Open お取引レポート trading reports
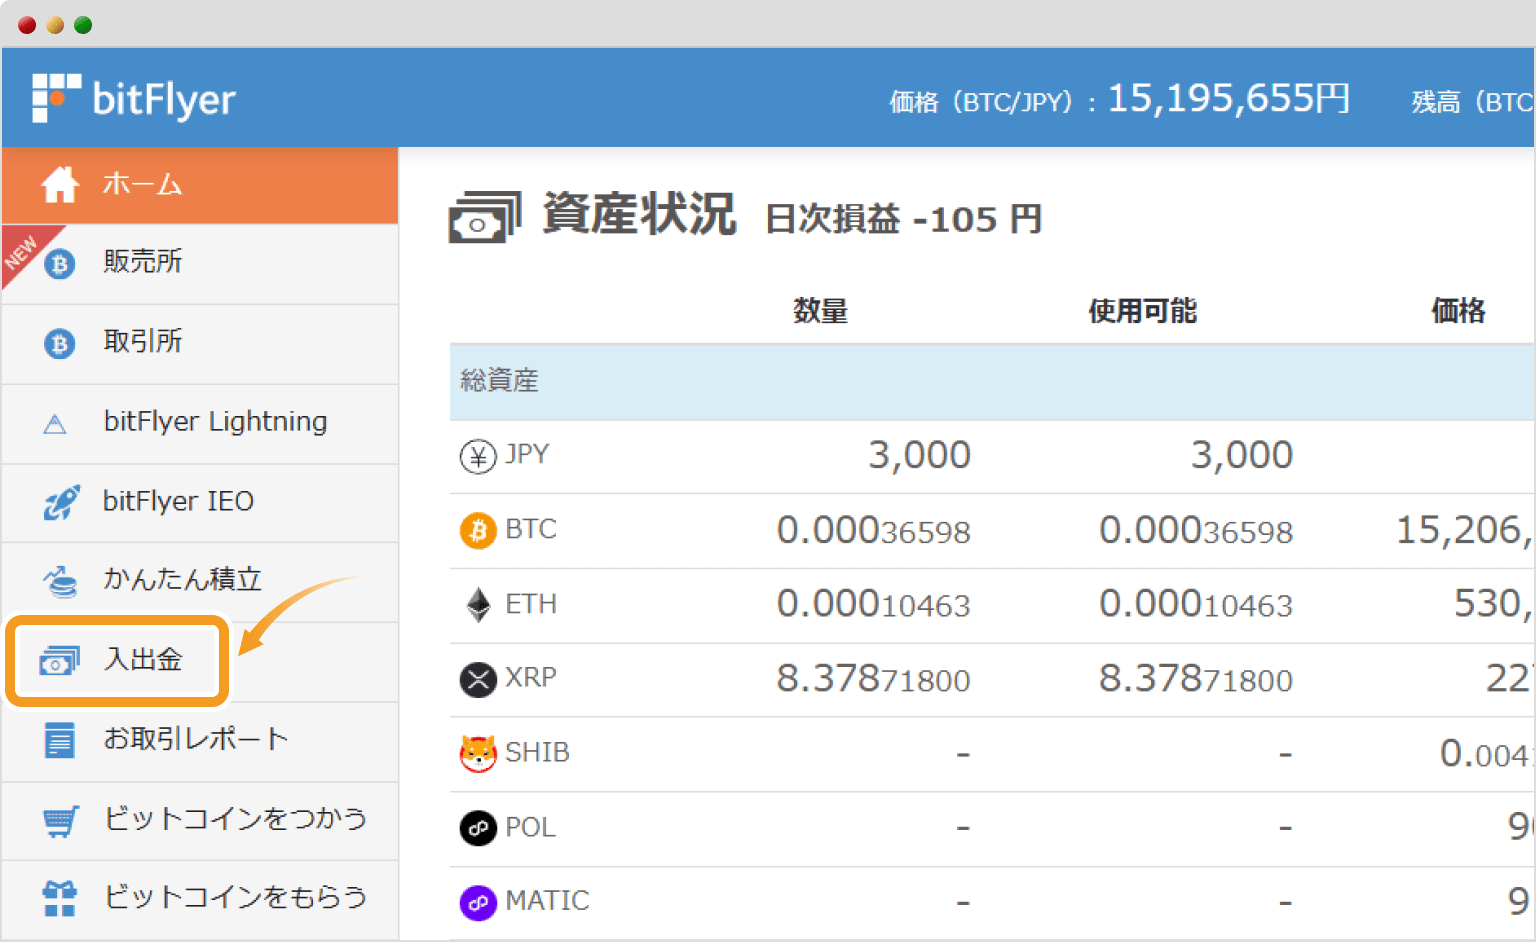The image size is (1536, 942). (x=194, y=739)
